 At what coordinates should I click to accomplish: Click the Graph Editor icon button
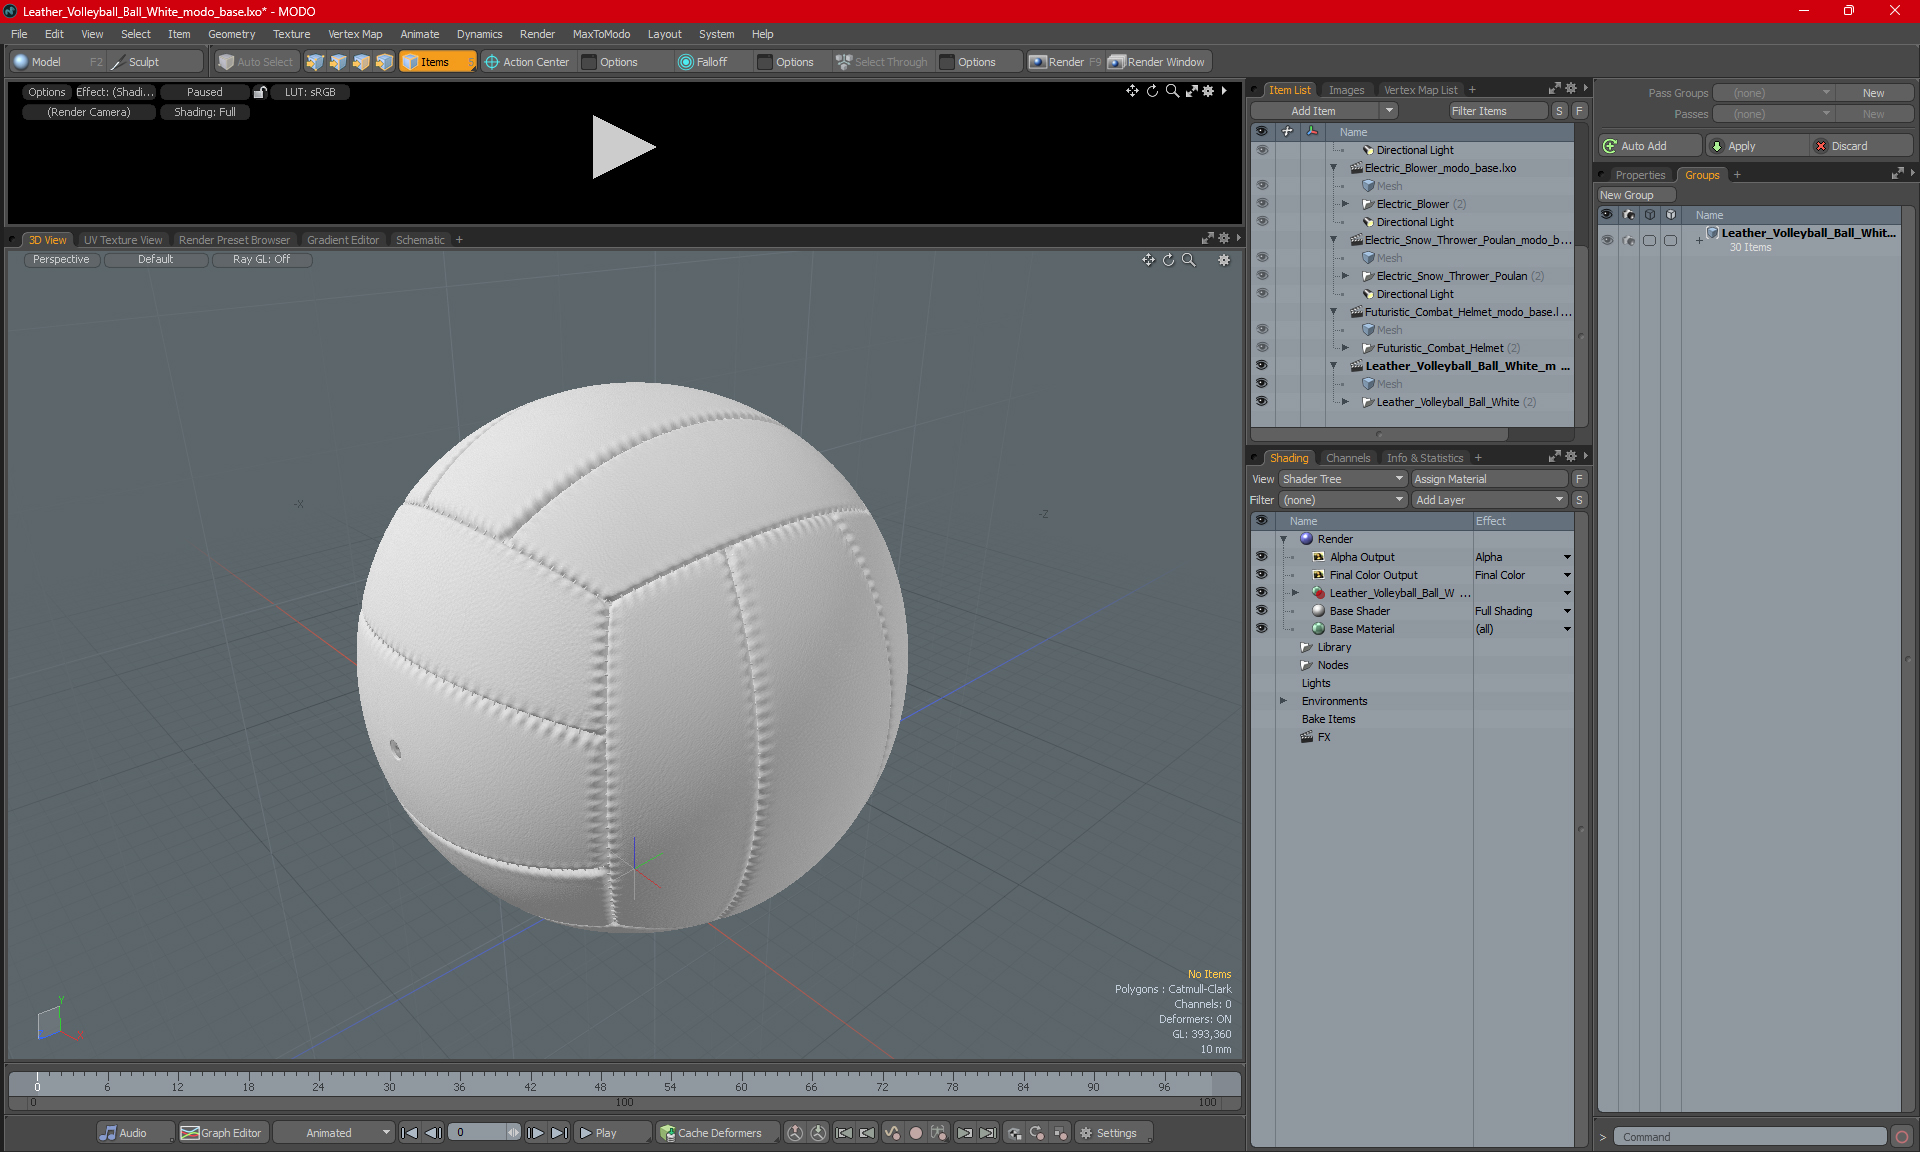221,1133
